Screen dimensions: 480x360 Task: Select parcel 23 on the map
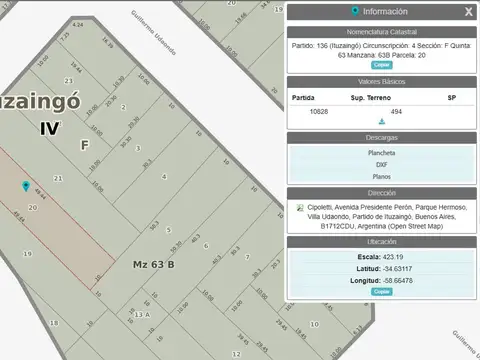69,81
